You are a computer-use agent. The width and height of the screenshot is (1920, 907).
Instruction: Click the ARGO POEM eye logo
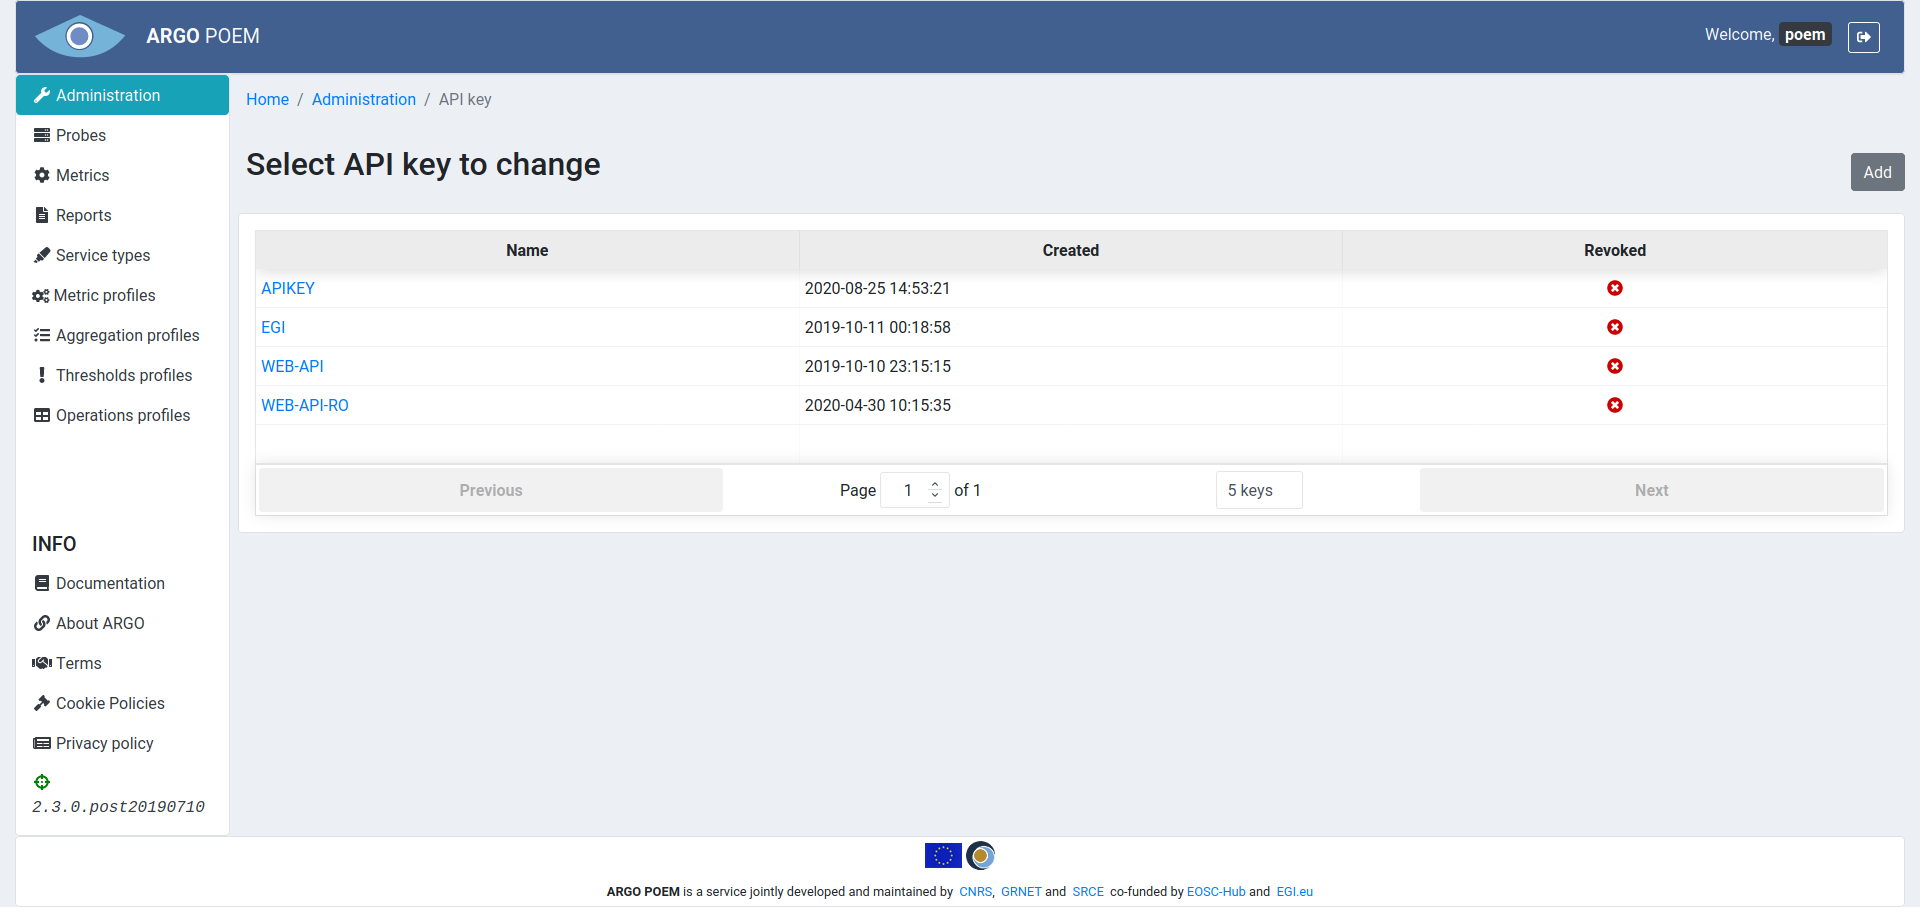(79, 37)
